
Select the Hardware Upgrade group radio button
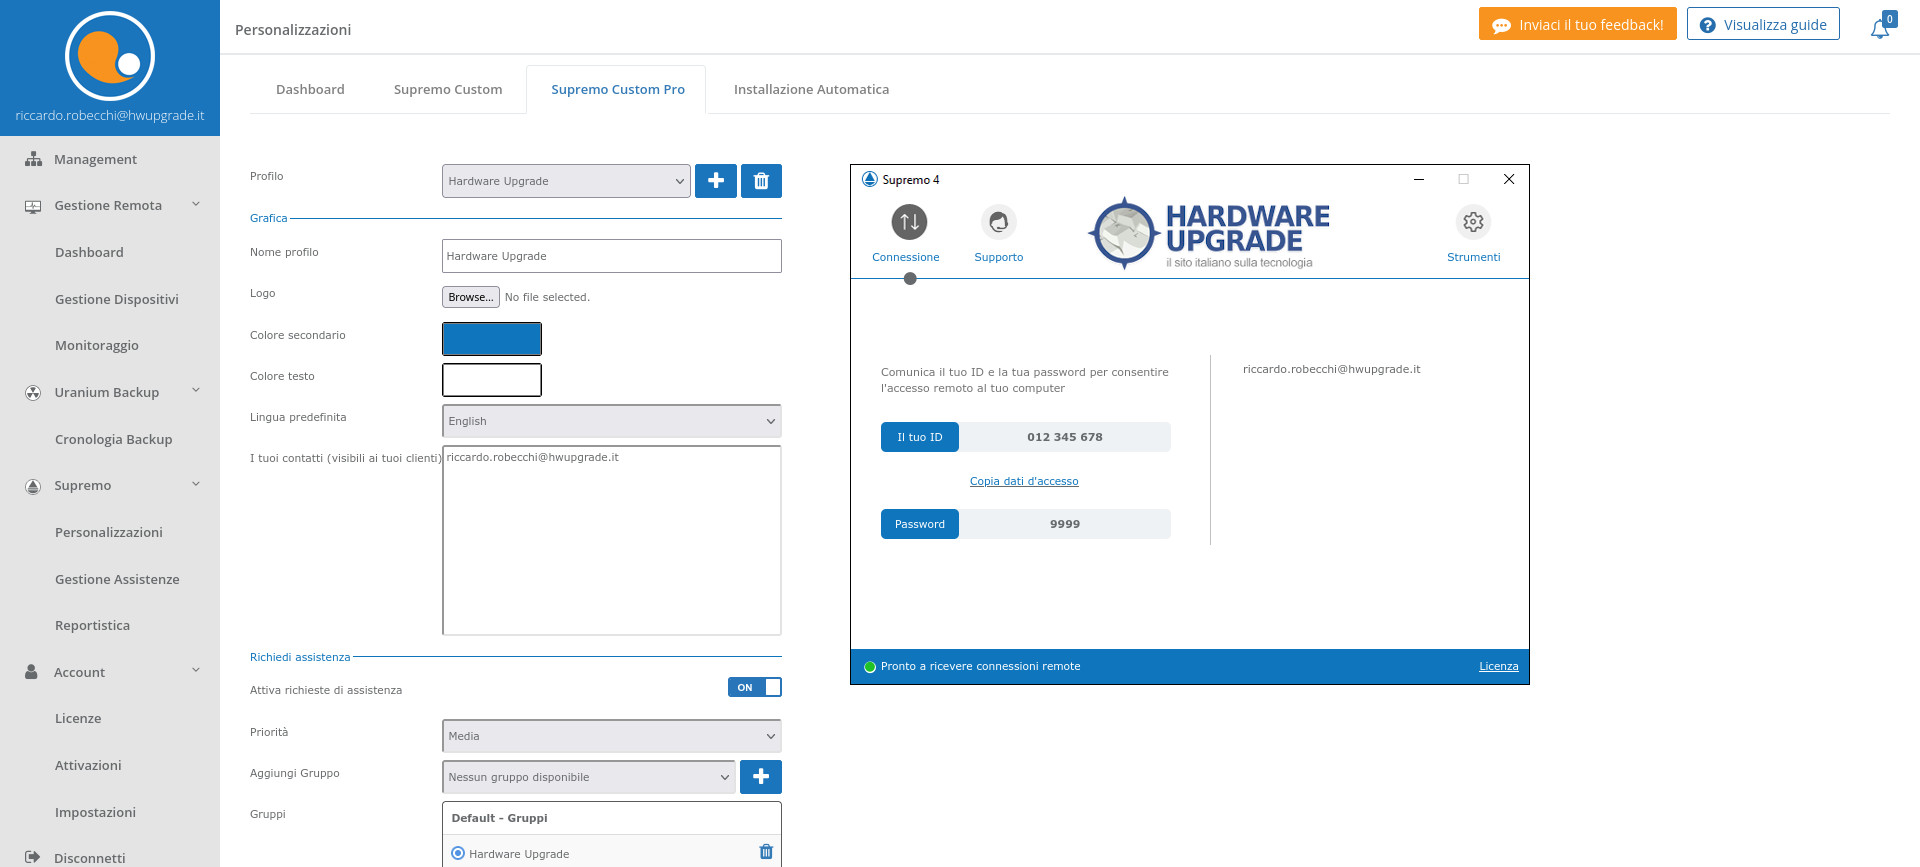pos(458,853)
